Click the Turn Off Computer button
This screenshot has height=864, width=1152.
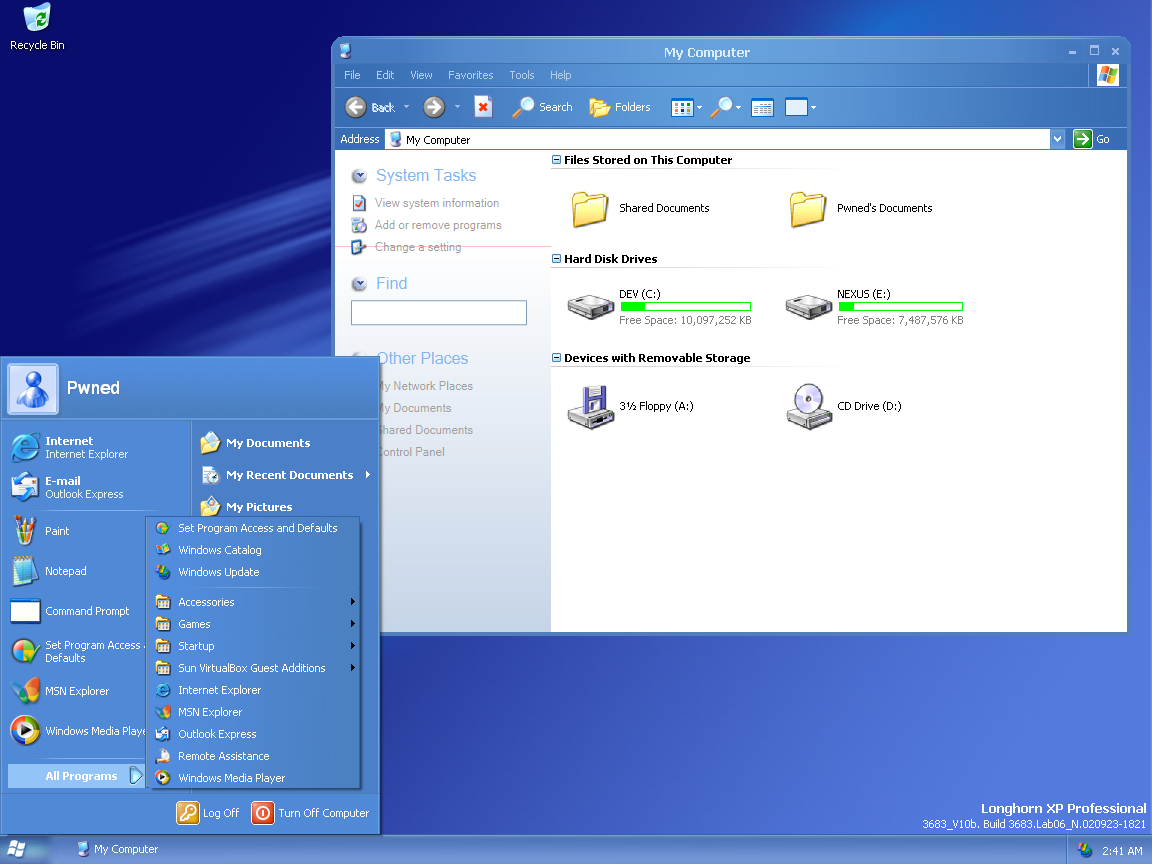pos(311,813)
